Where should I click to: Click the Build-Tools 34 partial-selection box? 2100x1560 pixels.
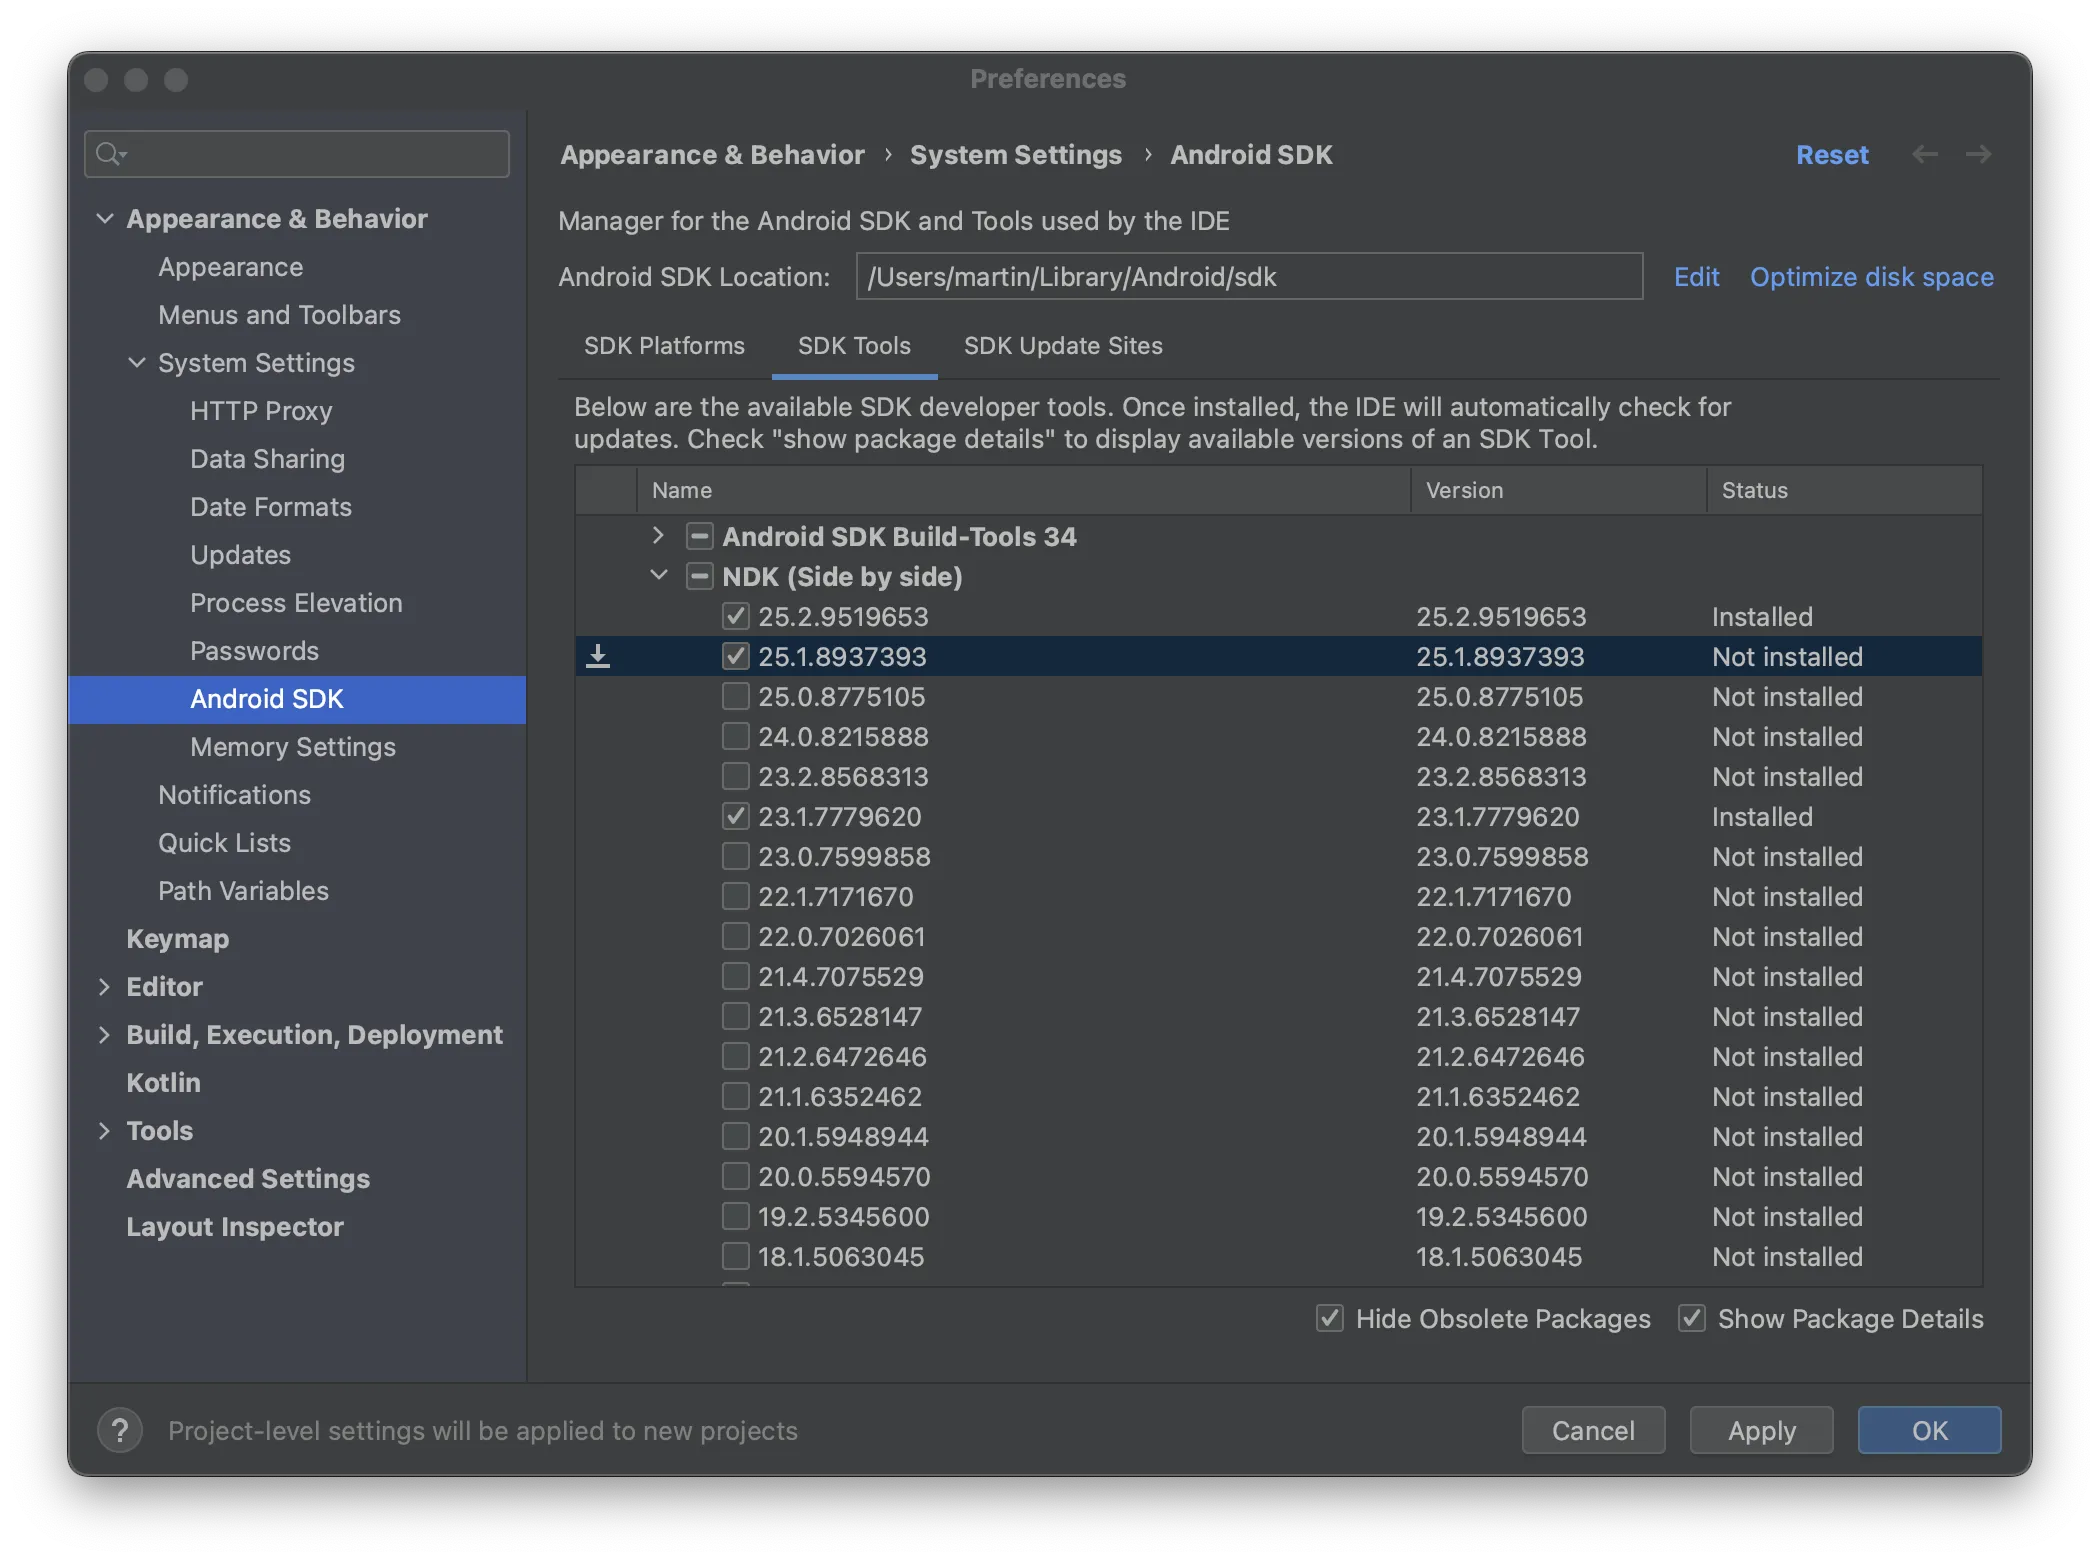click(x=699, y=537)
